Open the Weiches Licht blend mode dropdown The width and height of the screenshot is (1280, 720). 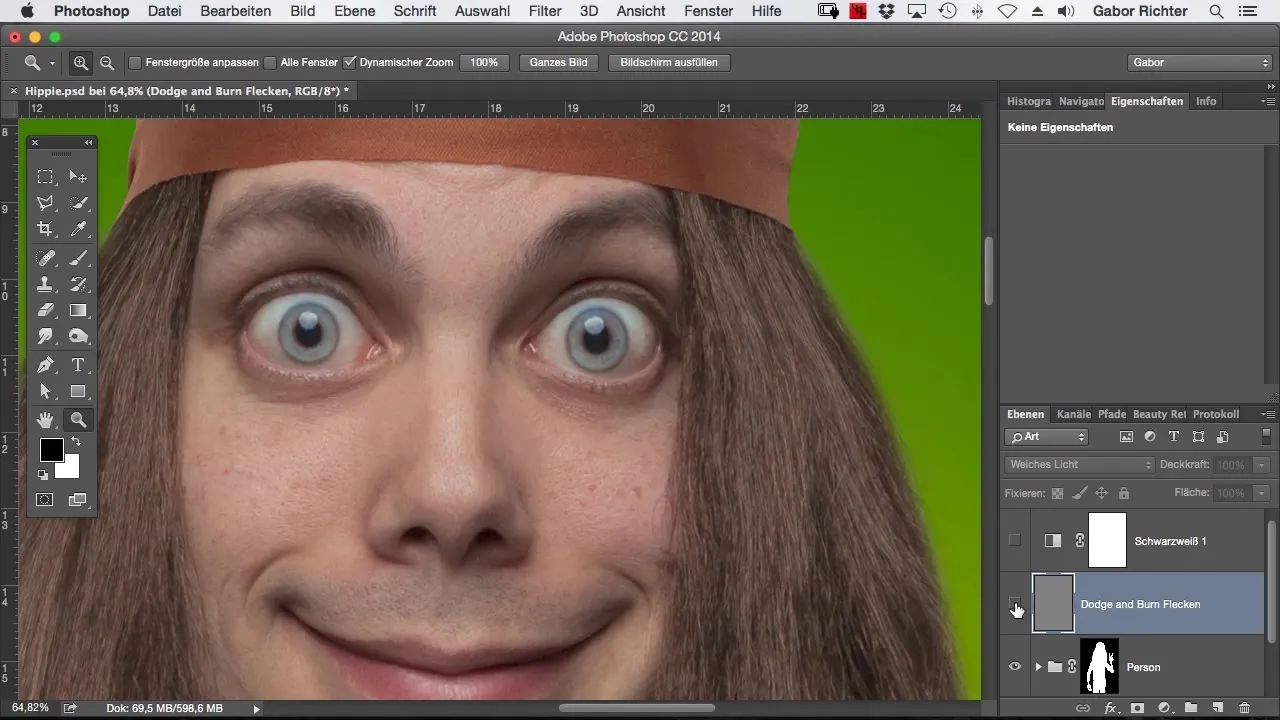pyautogui.click(x=1079, y=465)
